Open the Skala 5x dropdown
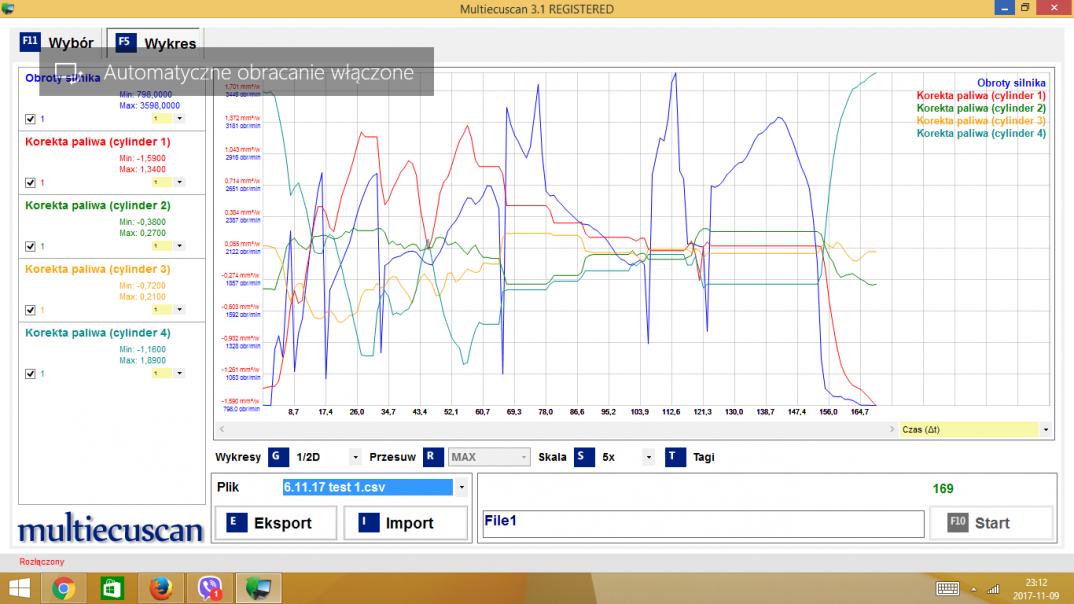Screen dimensions: 1074x604 [648, 457]
